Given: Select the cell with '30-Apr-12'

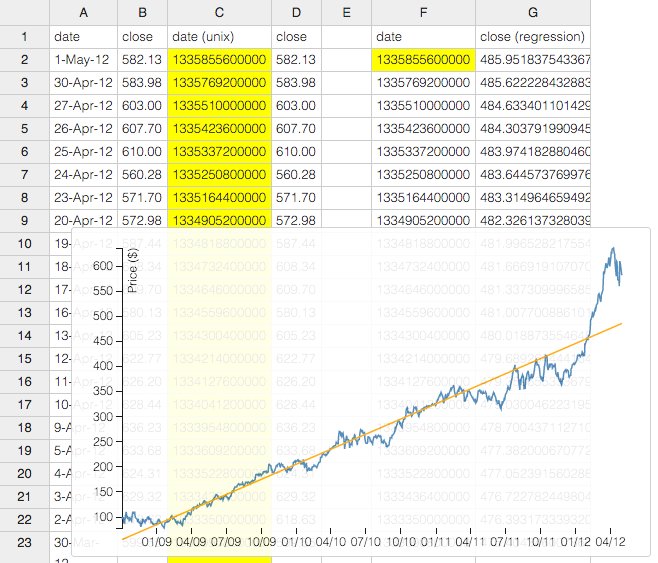Looking at the screenshot, I should [x=84, y=83].
